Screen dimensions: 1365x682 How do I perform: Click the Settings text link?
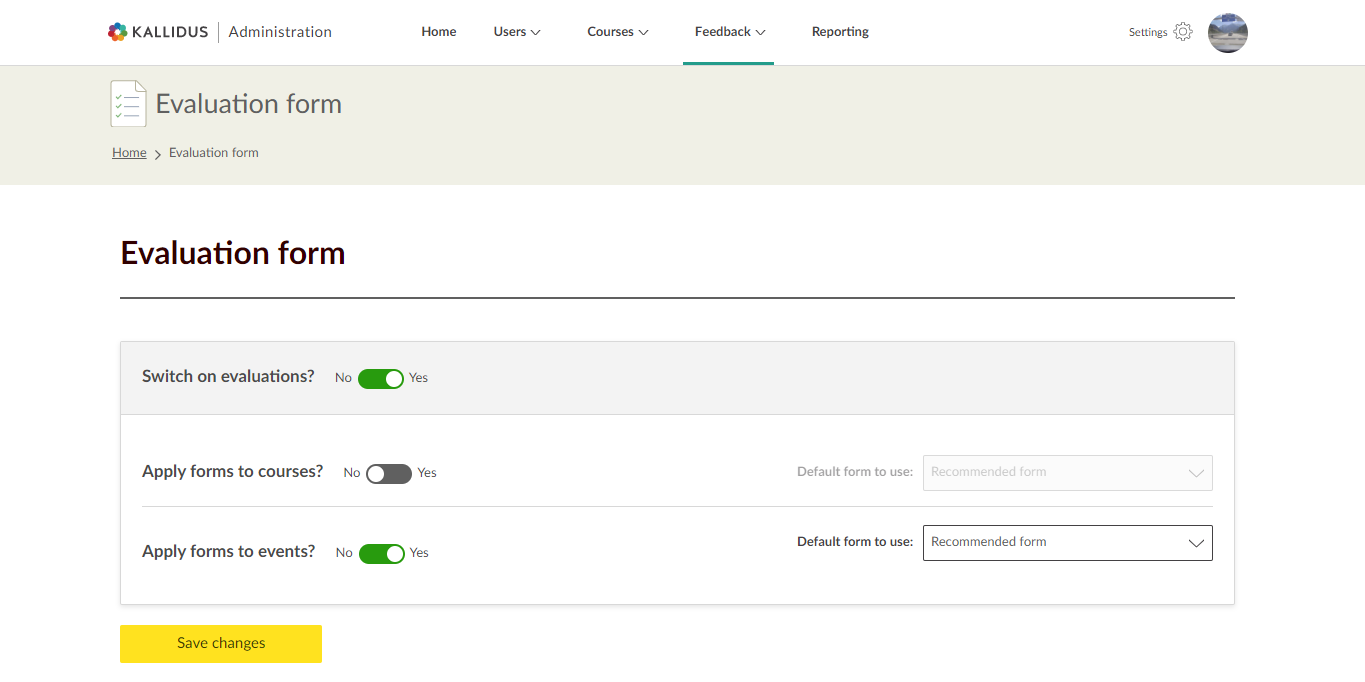point(1148,33)
